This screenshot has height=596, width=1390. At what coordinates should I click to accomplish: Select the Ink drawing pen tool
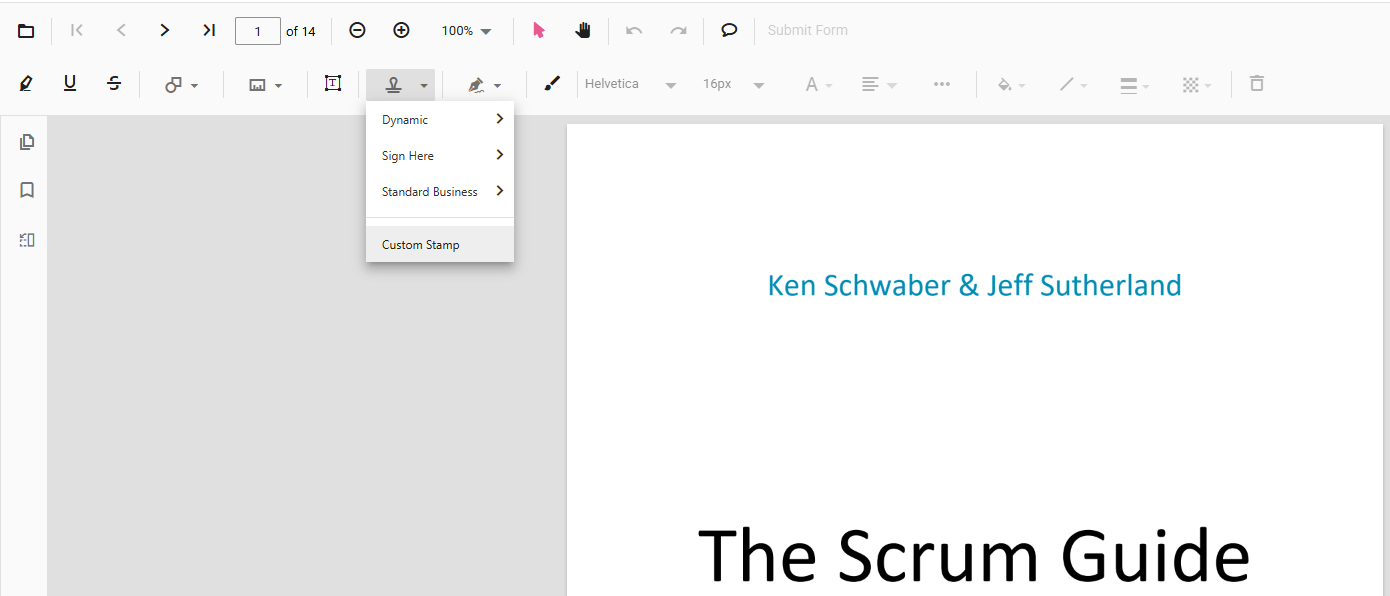[x=552, y=84]
